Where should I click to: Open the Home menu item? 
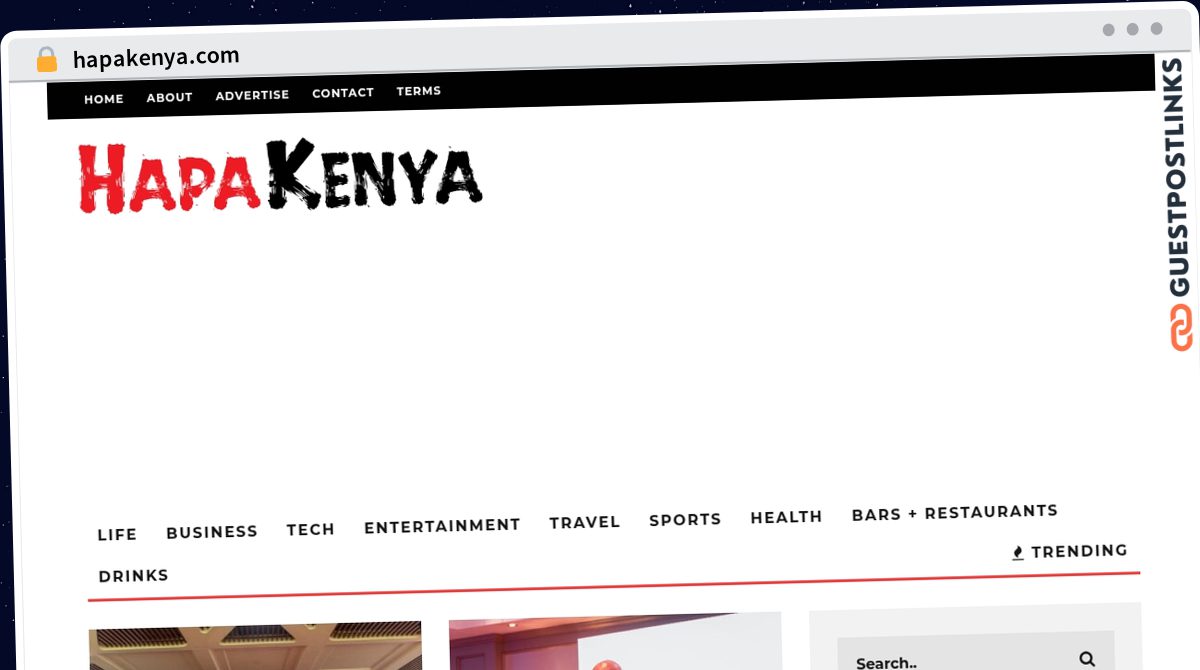(104, 99)
